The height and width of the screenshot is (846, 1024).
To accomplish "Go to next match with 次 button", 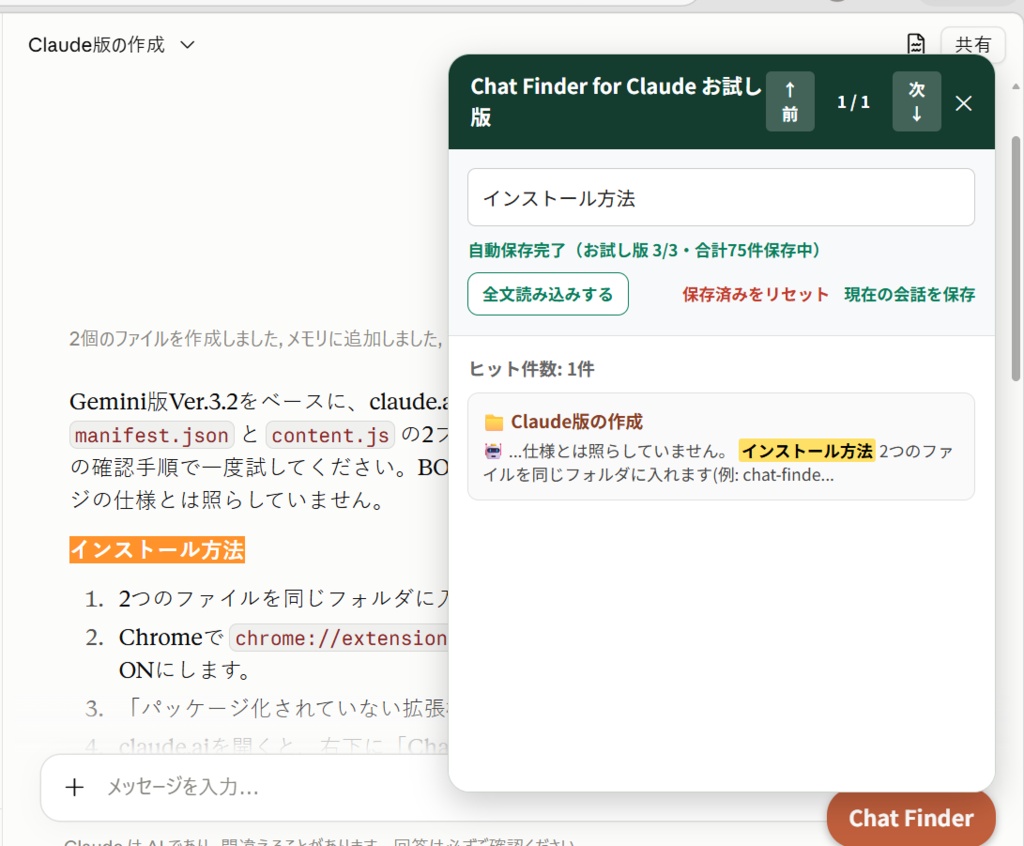I will (x=916, y=101).
